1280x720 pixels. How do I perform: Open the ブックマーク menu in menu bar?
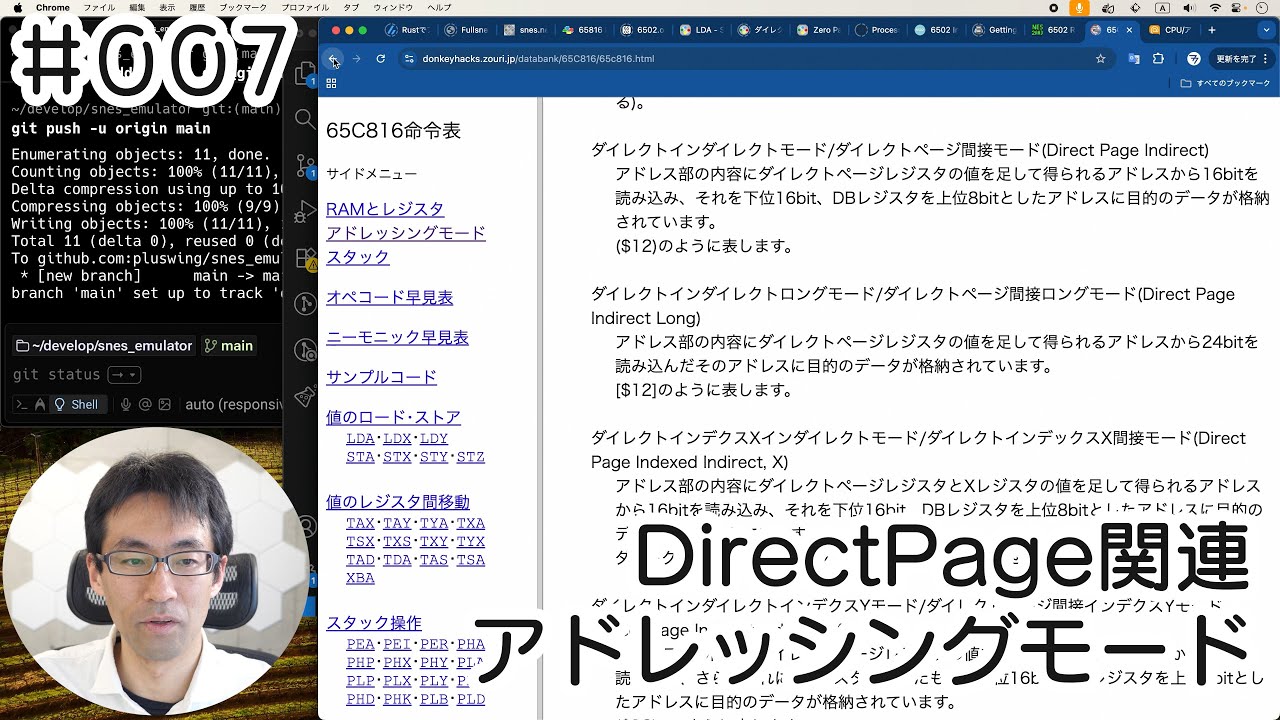pos(242,7)
